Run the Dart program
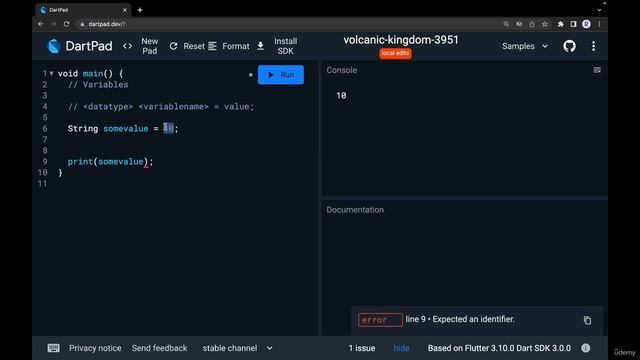 (281, 75)
